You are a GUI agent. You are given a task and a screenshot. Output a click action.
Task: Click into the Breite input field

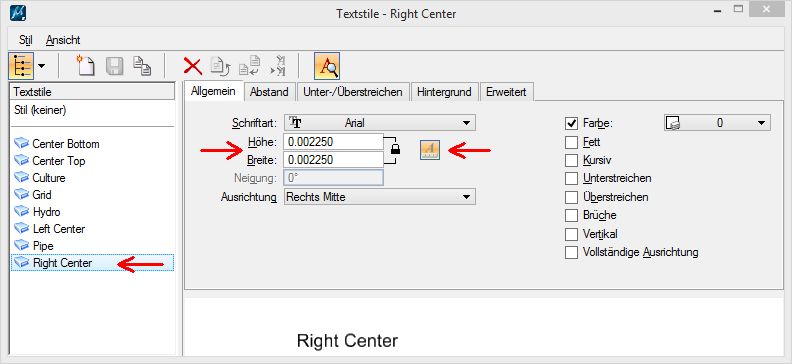click(333, 160)
